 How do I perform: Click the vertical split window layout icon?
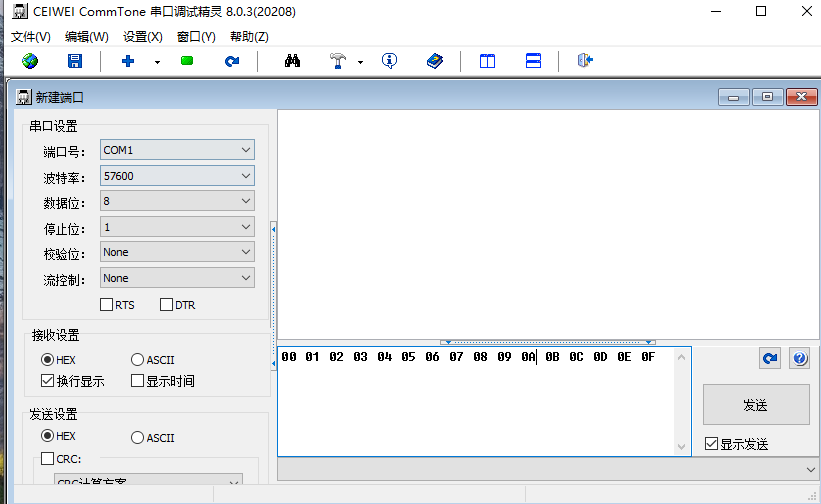coord(487,61)
